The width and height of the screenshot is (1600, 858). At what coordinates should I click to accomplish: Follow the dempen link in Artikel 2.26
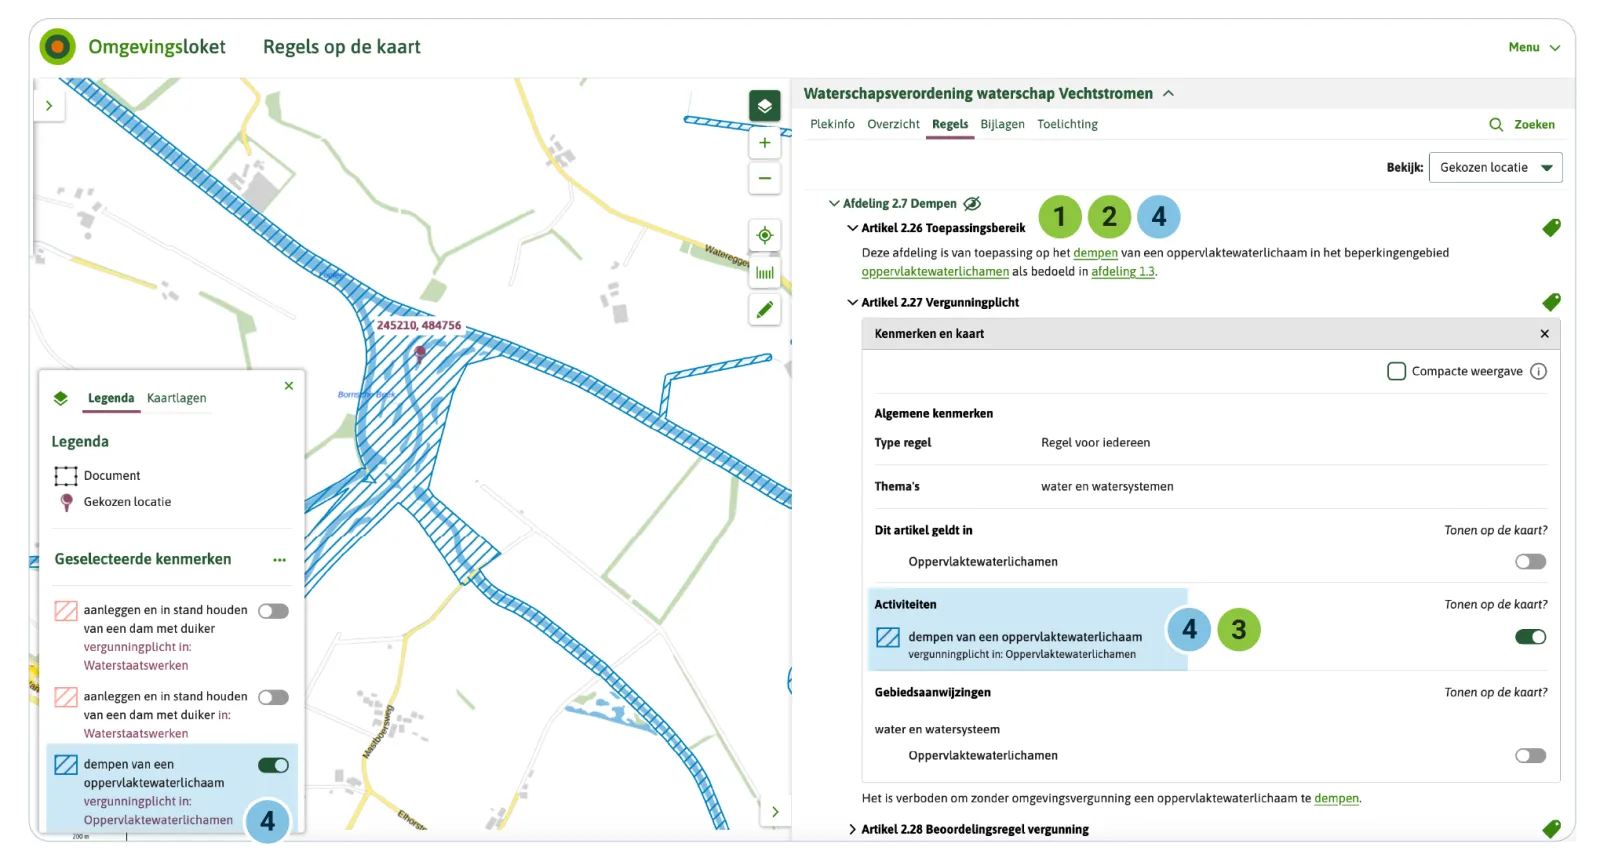point(1095,253)
